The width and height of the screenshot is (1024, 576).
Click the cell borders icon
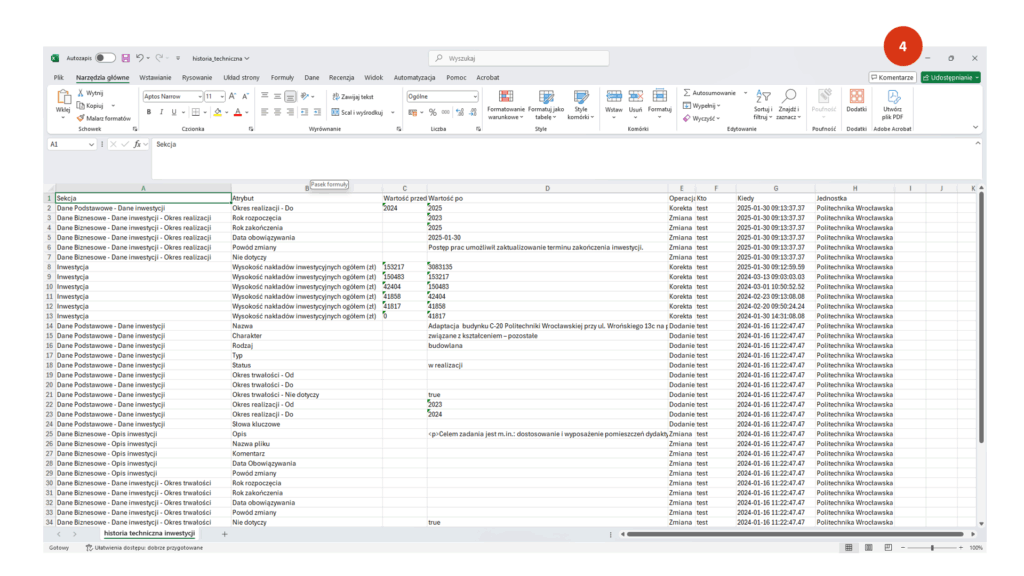[195, 112]
